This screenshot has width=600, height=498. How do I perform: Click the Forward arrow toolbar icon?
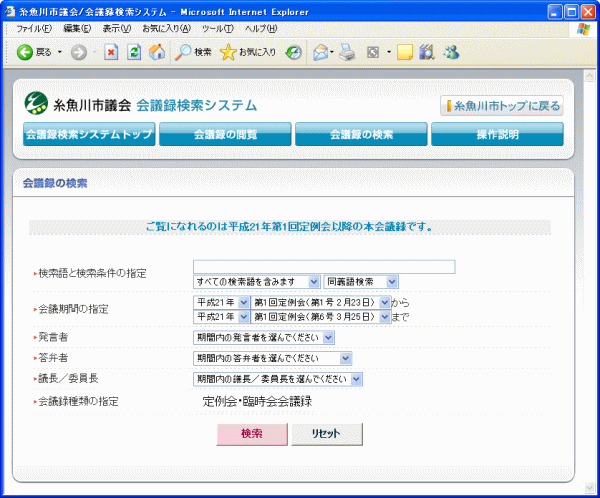tap(79, 52)
